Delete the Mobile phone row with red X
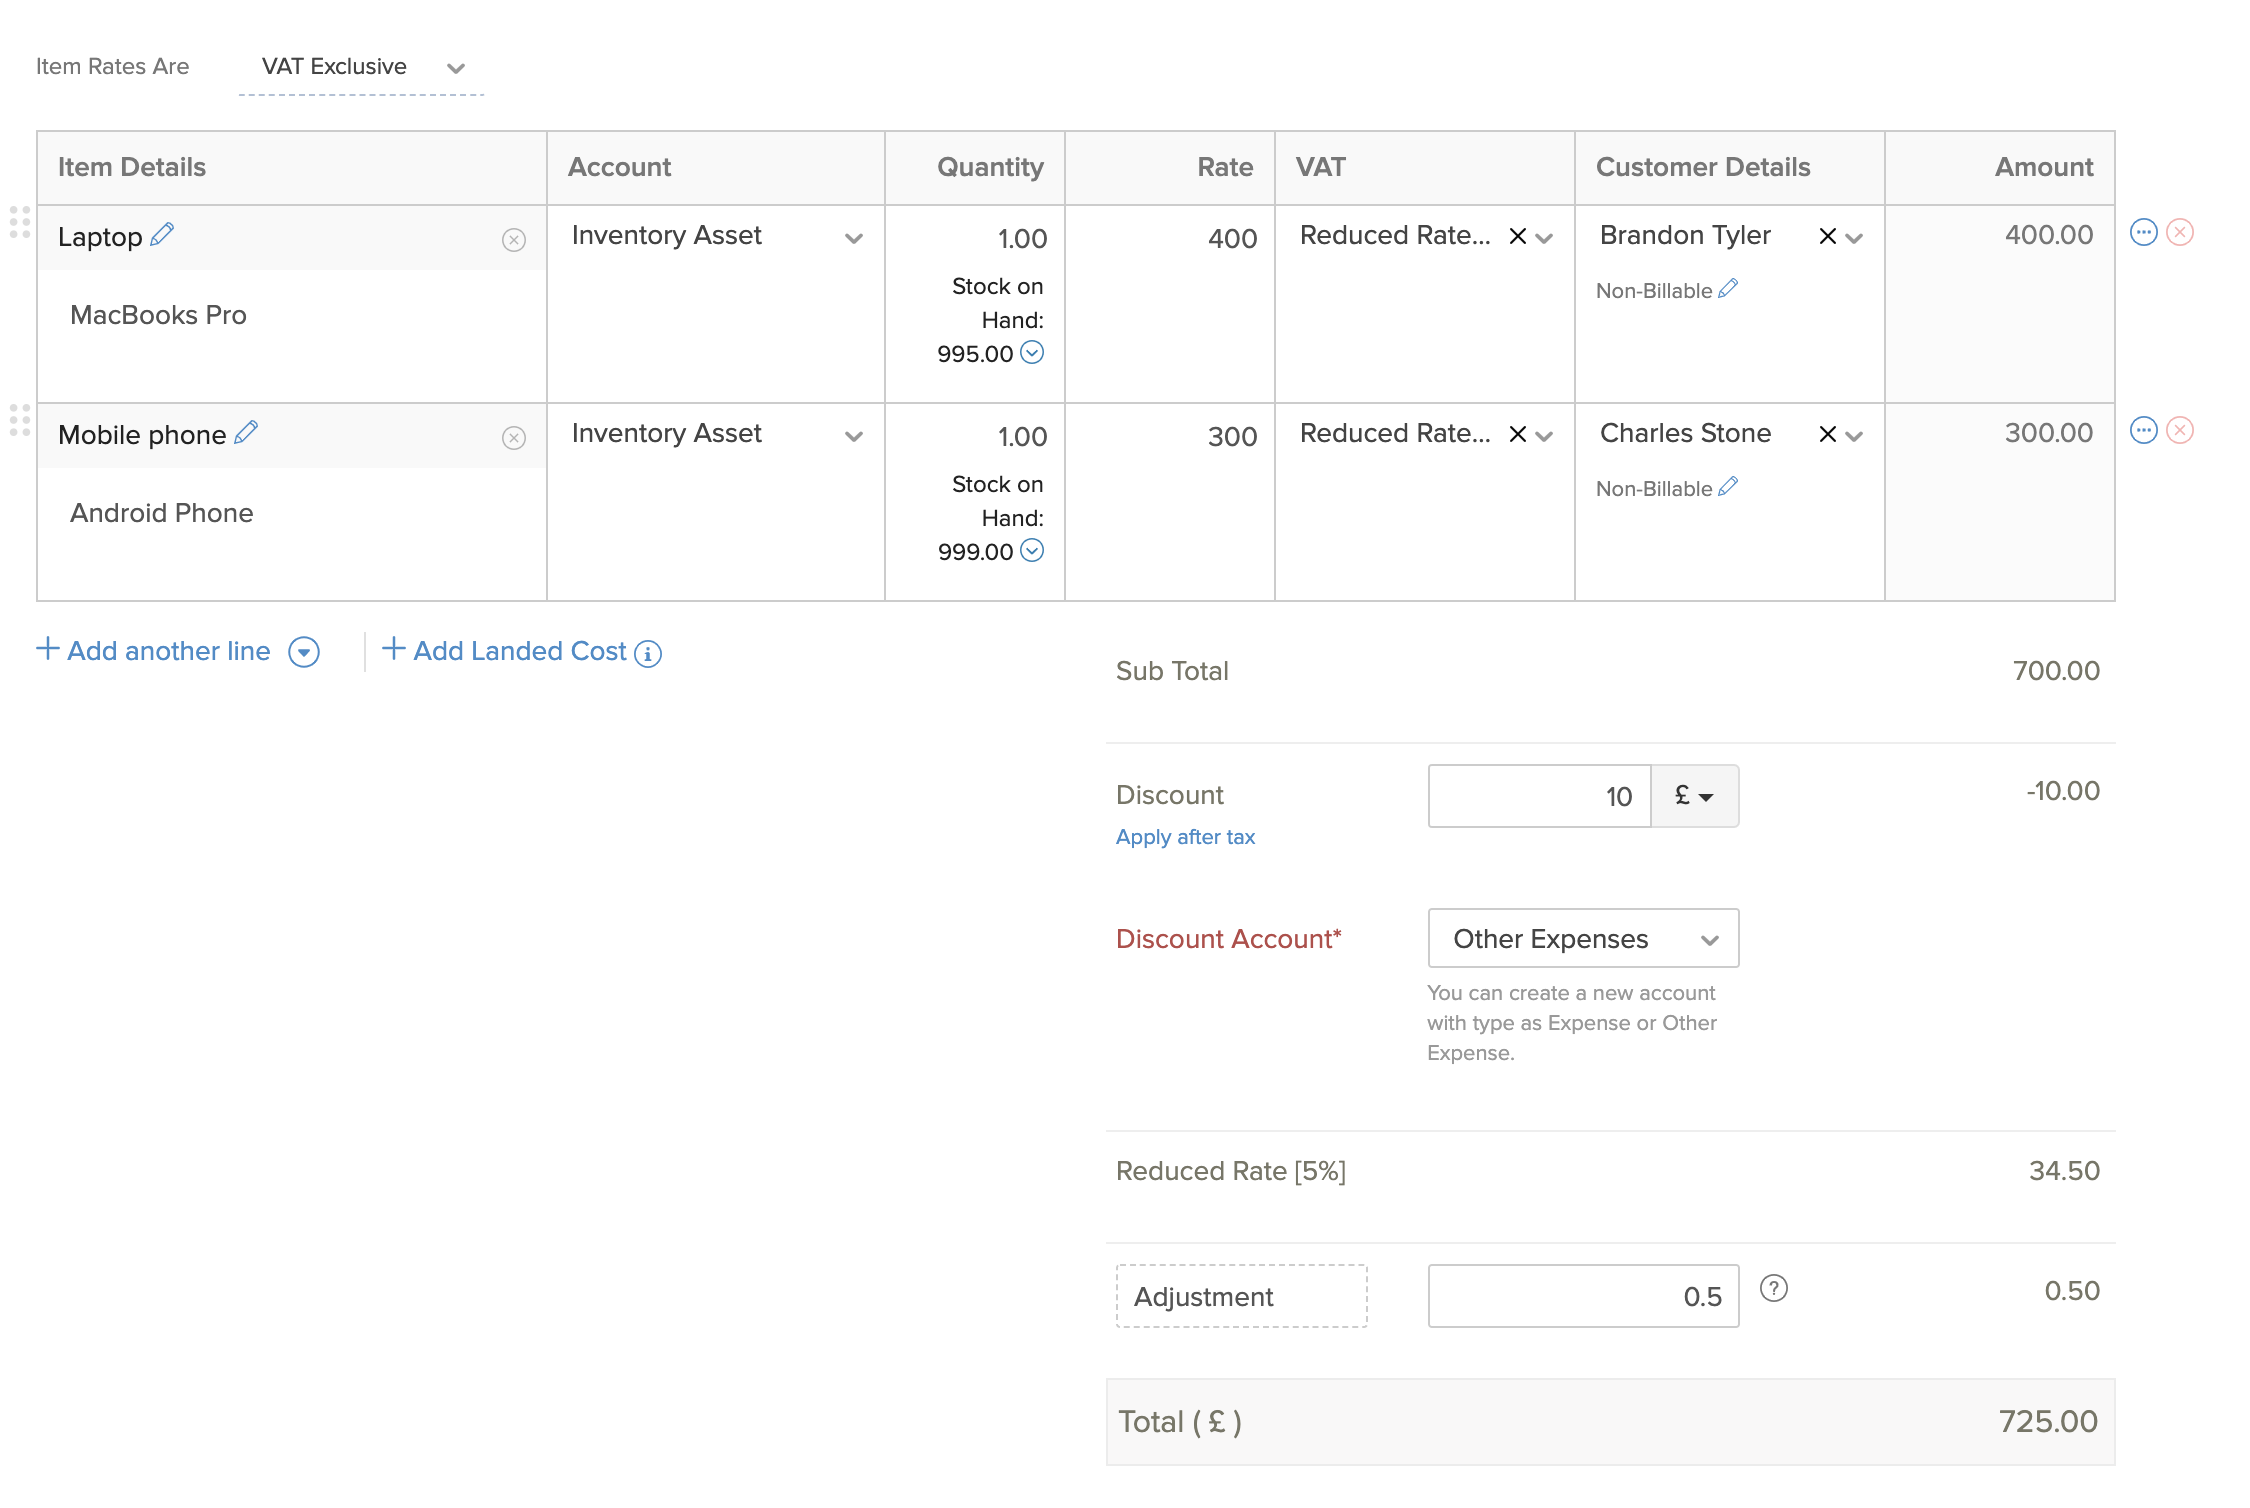 click(x=2180, y=431)
